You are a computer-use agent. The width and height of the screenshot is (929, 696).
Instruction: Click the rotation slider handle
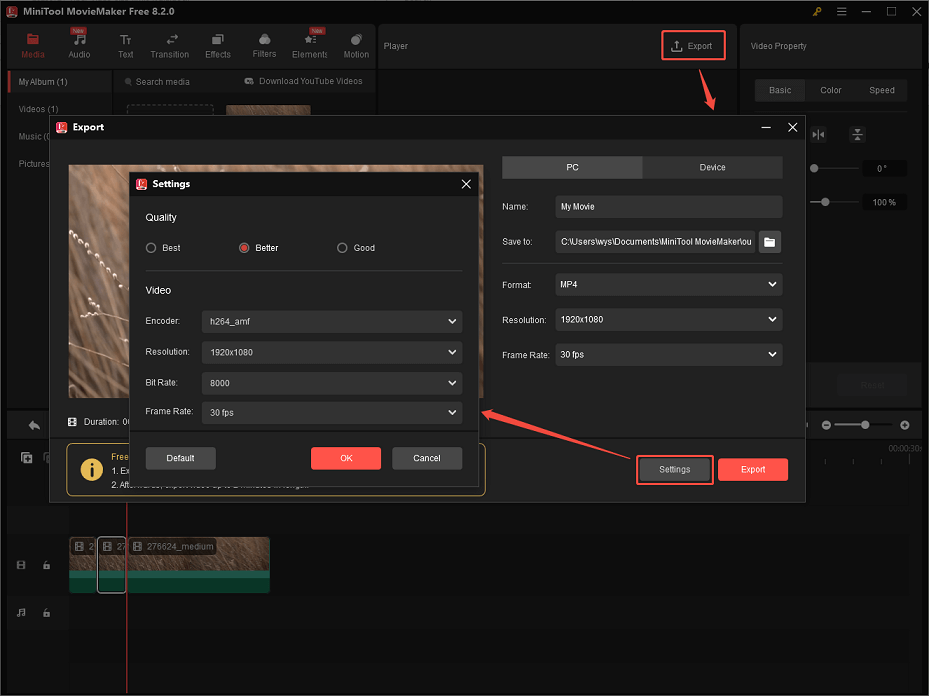tap(814, 168)
